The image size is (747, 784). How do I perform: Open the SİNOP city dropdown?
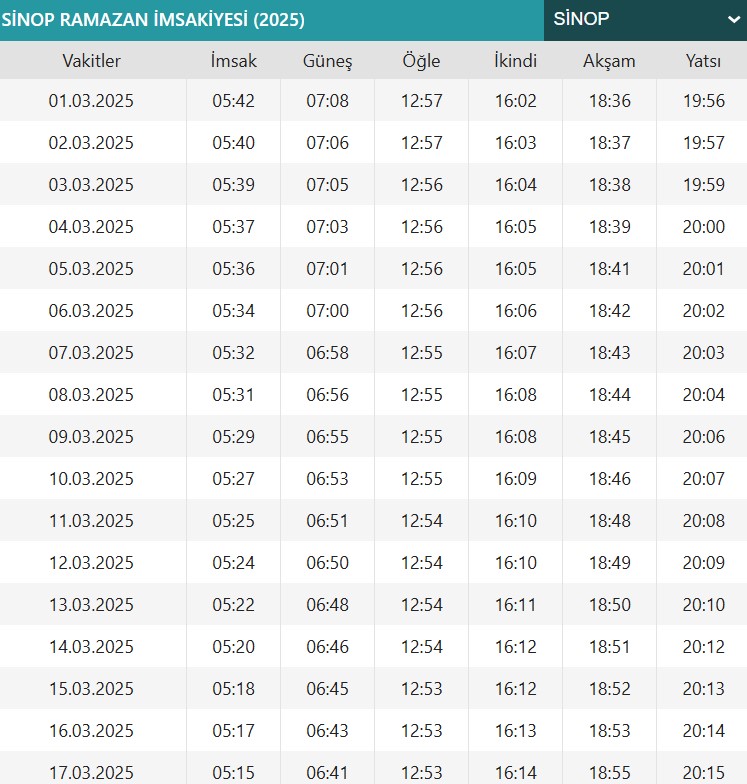(645, 20)
